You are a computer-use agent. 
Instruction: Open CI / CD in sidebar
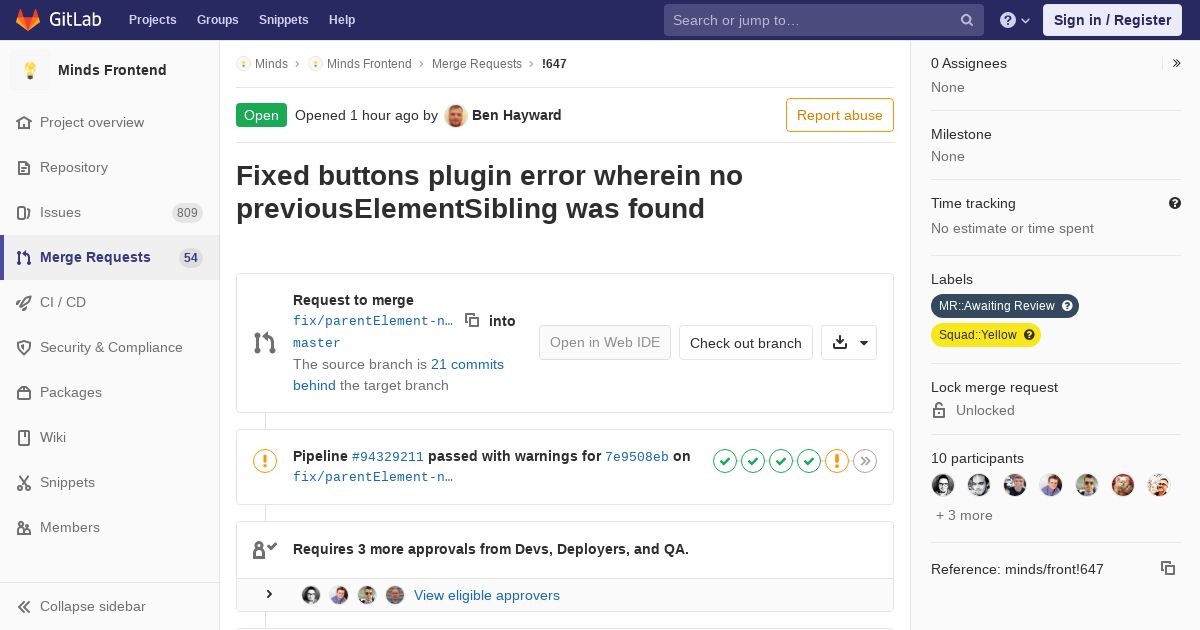pos(110,302)
